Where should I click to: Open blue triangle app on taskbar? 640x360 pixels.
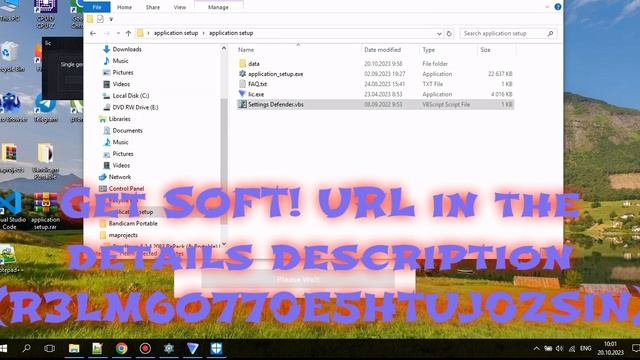192,349
